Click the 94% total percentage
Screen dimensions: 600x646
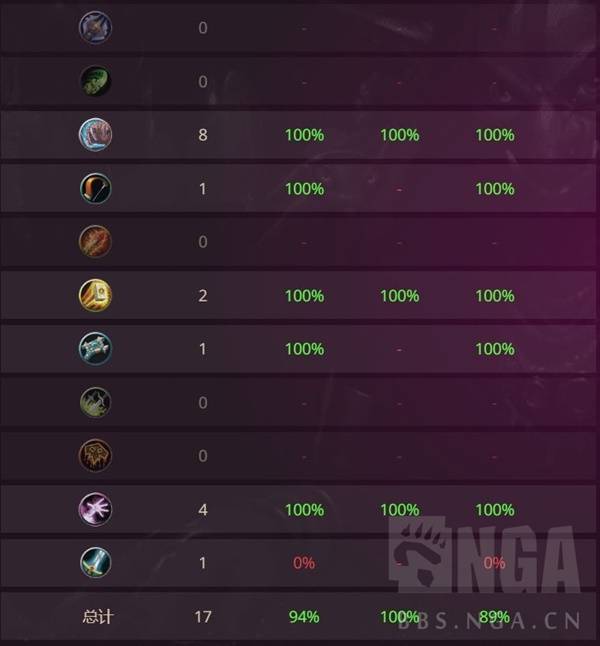304,616
